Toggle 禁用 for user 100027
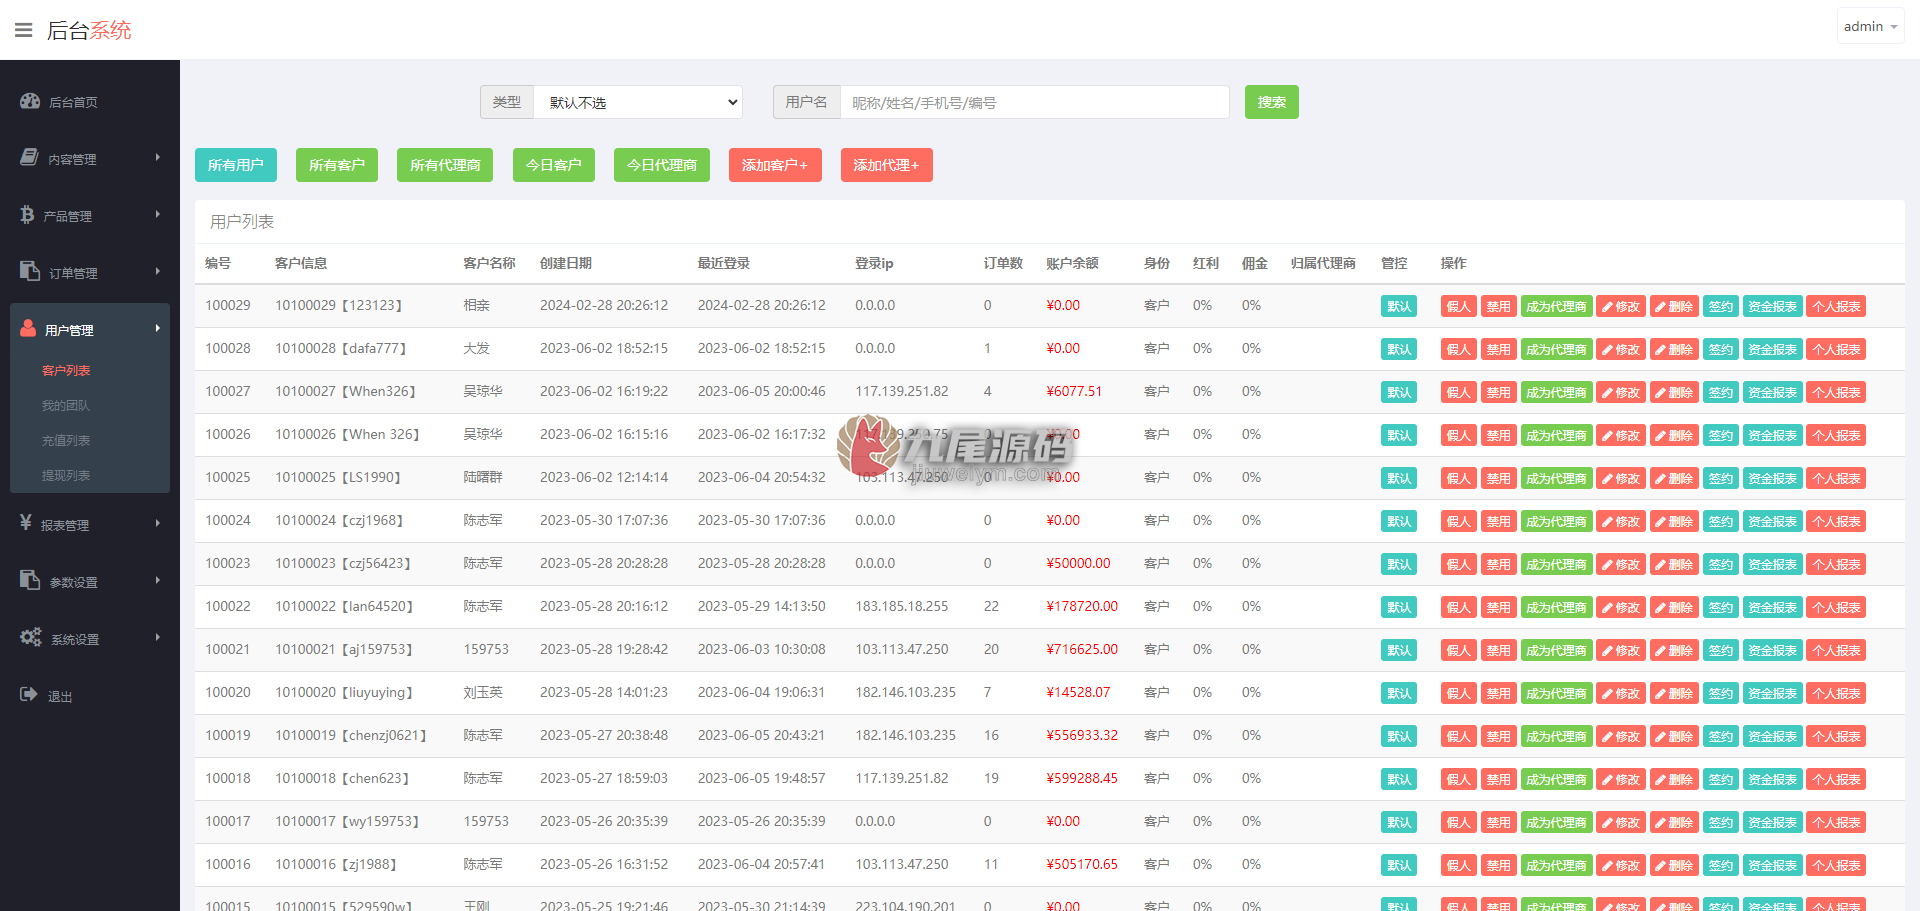Viewport: 1920px width, 911px height. pyautogui.click(x=1498, y=392)
